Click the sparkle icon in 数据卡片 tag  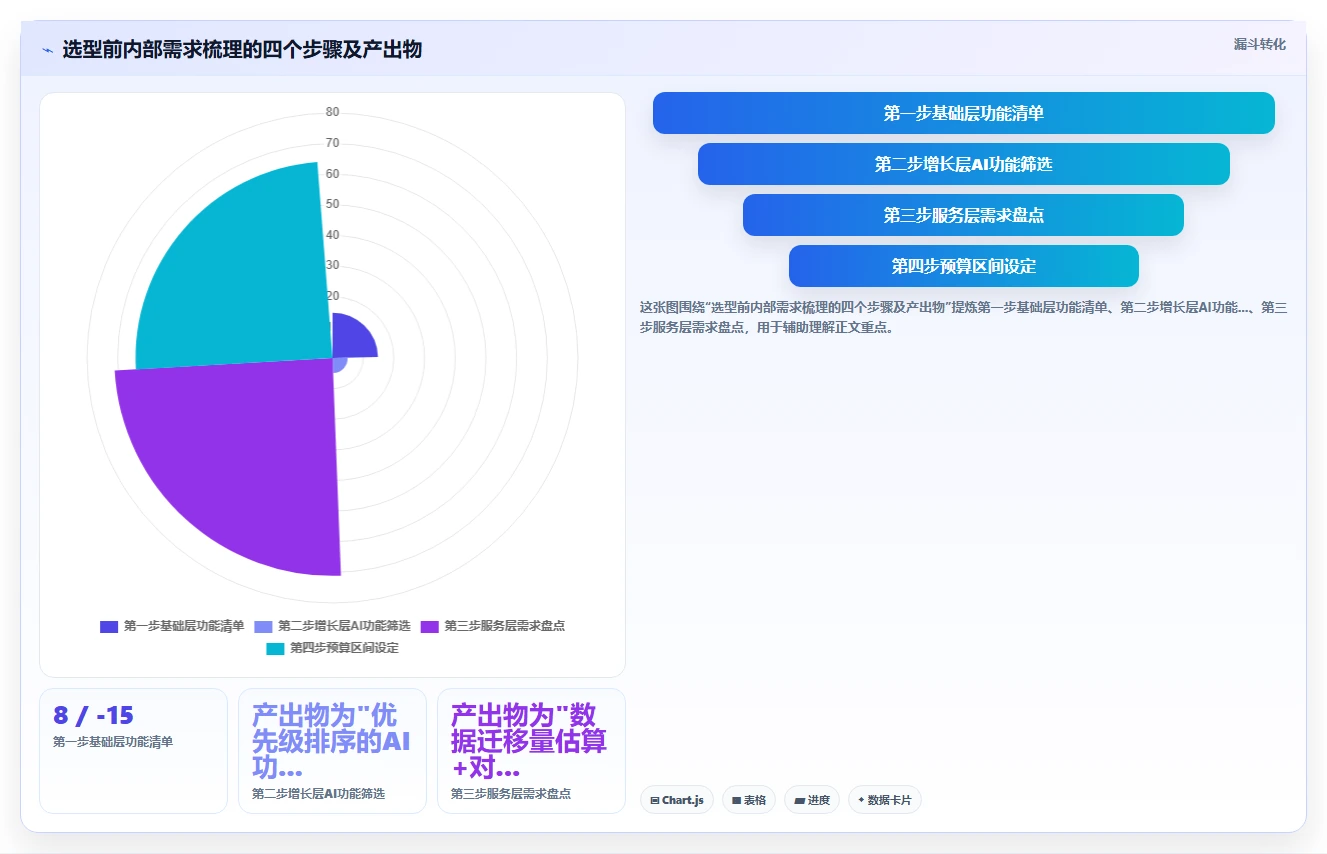(x=861, y=800)
